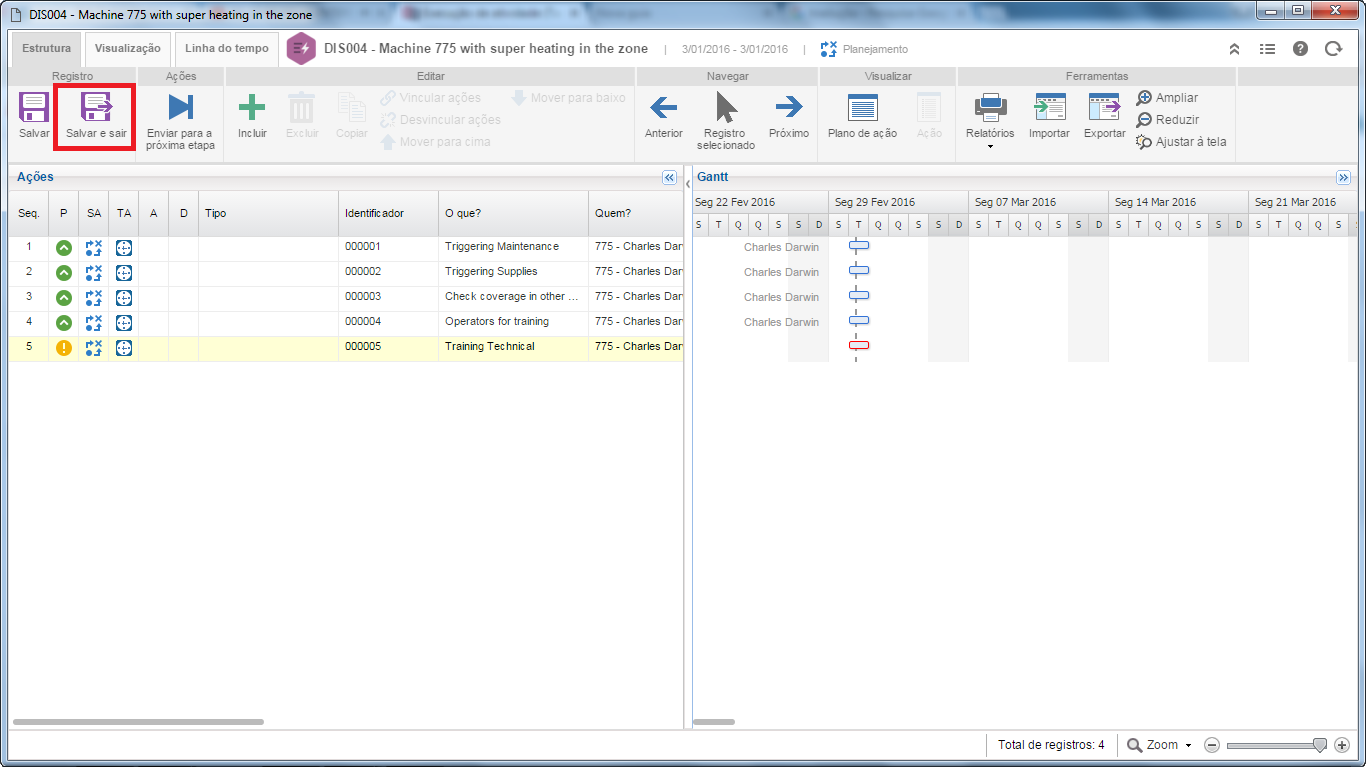The height and width of the screenshot is (767, 1366).
Task: Click the Planejamento status icon
Action: point(829,49)
